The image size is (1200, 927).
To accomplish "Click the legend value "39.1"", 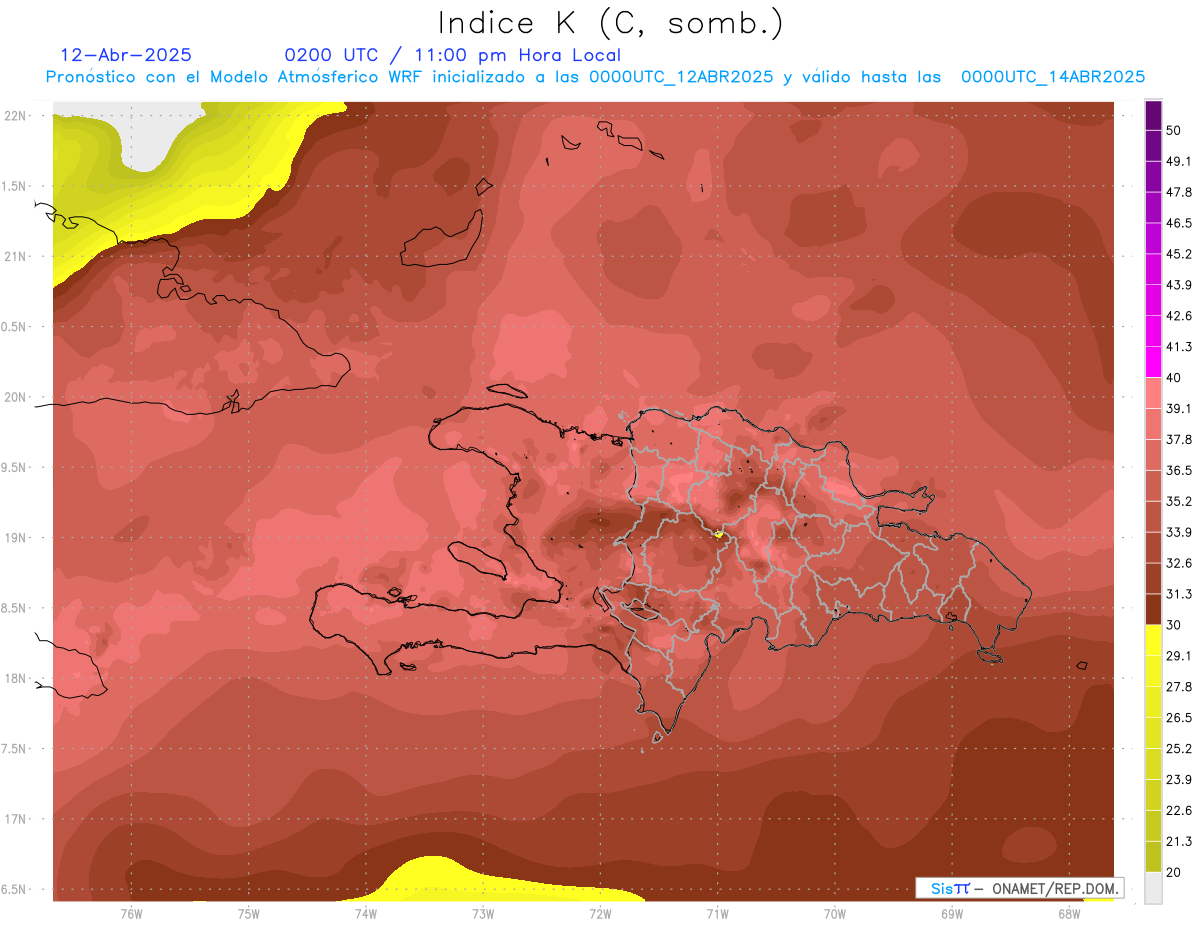I will 1179,409.
